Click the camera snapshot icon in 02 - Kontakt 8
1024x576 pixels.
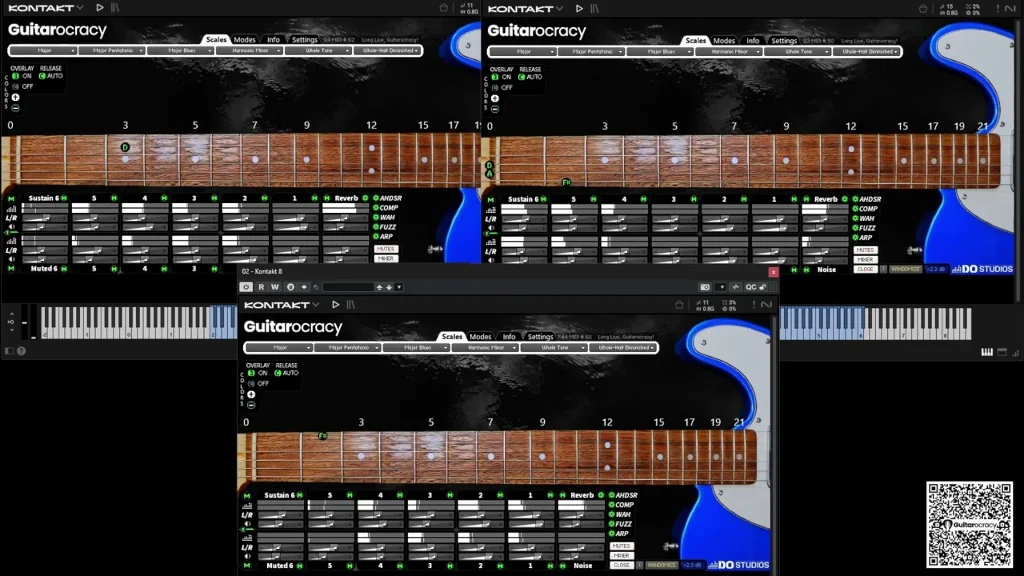pos(705,287)
